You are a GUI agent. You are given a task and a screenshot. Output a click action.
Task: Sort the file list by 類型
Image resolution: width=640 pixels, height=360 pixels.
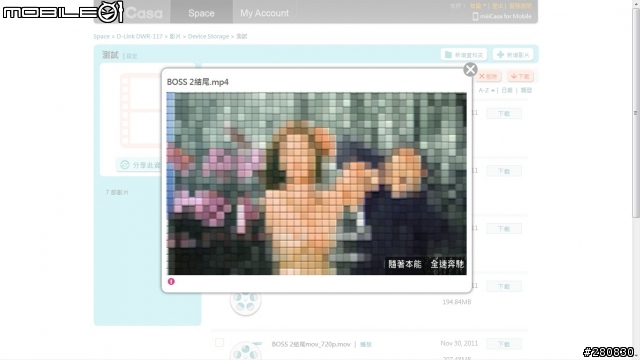[526, 90]
